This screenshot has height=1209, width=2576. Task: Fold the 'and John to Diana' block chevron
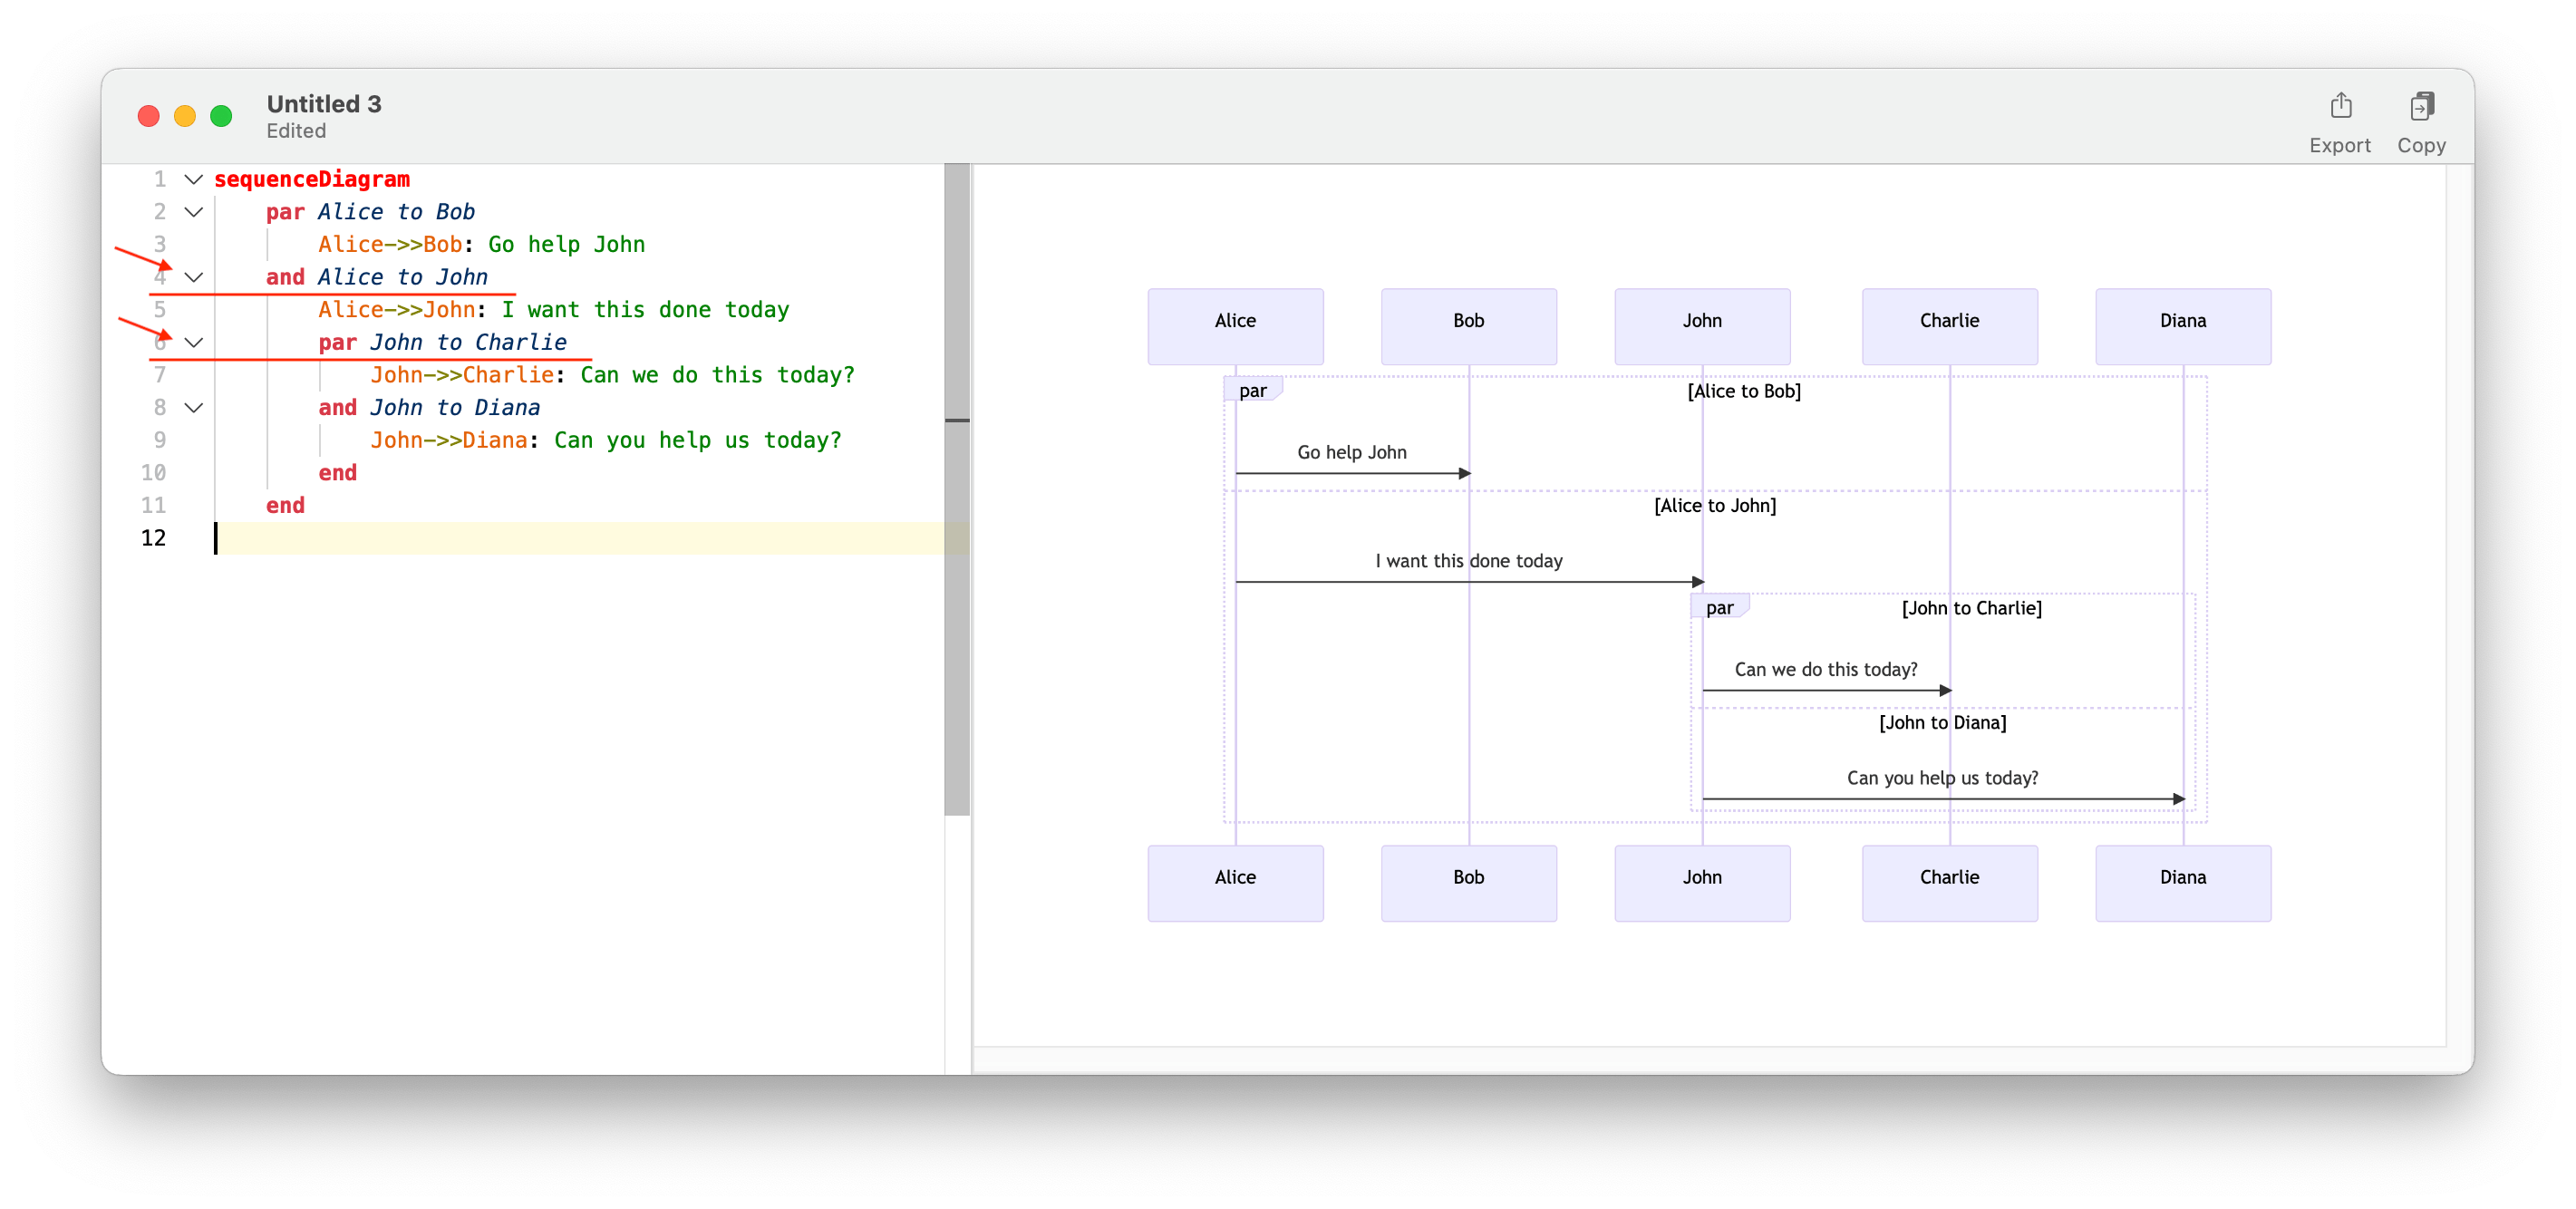tap(194, 408)
